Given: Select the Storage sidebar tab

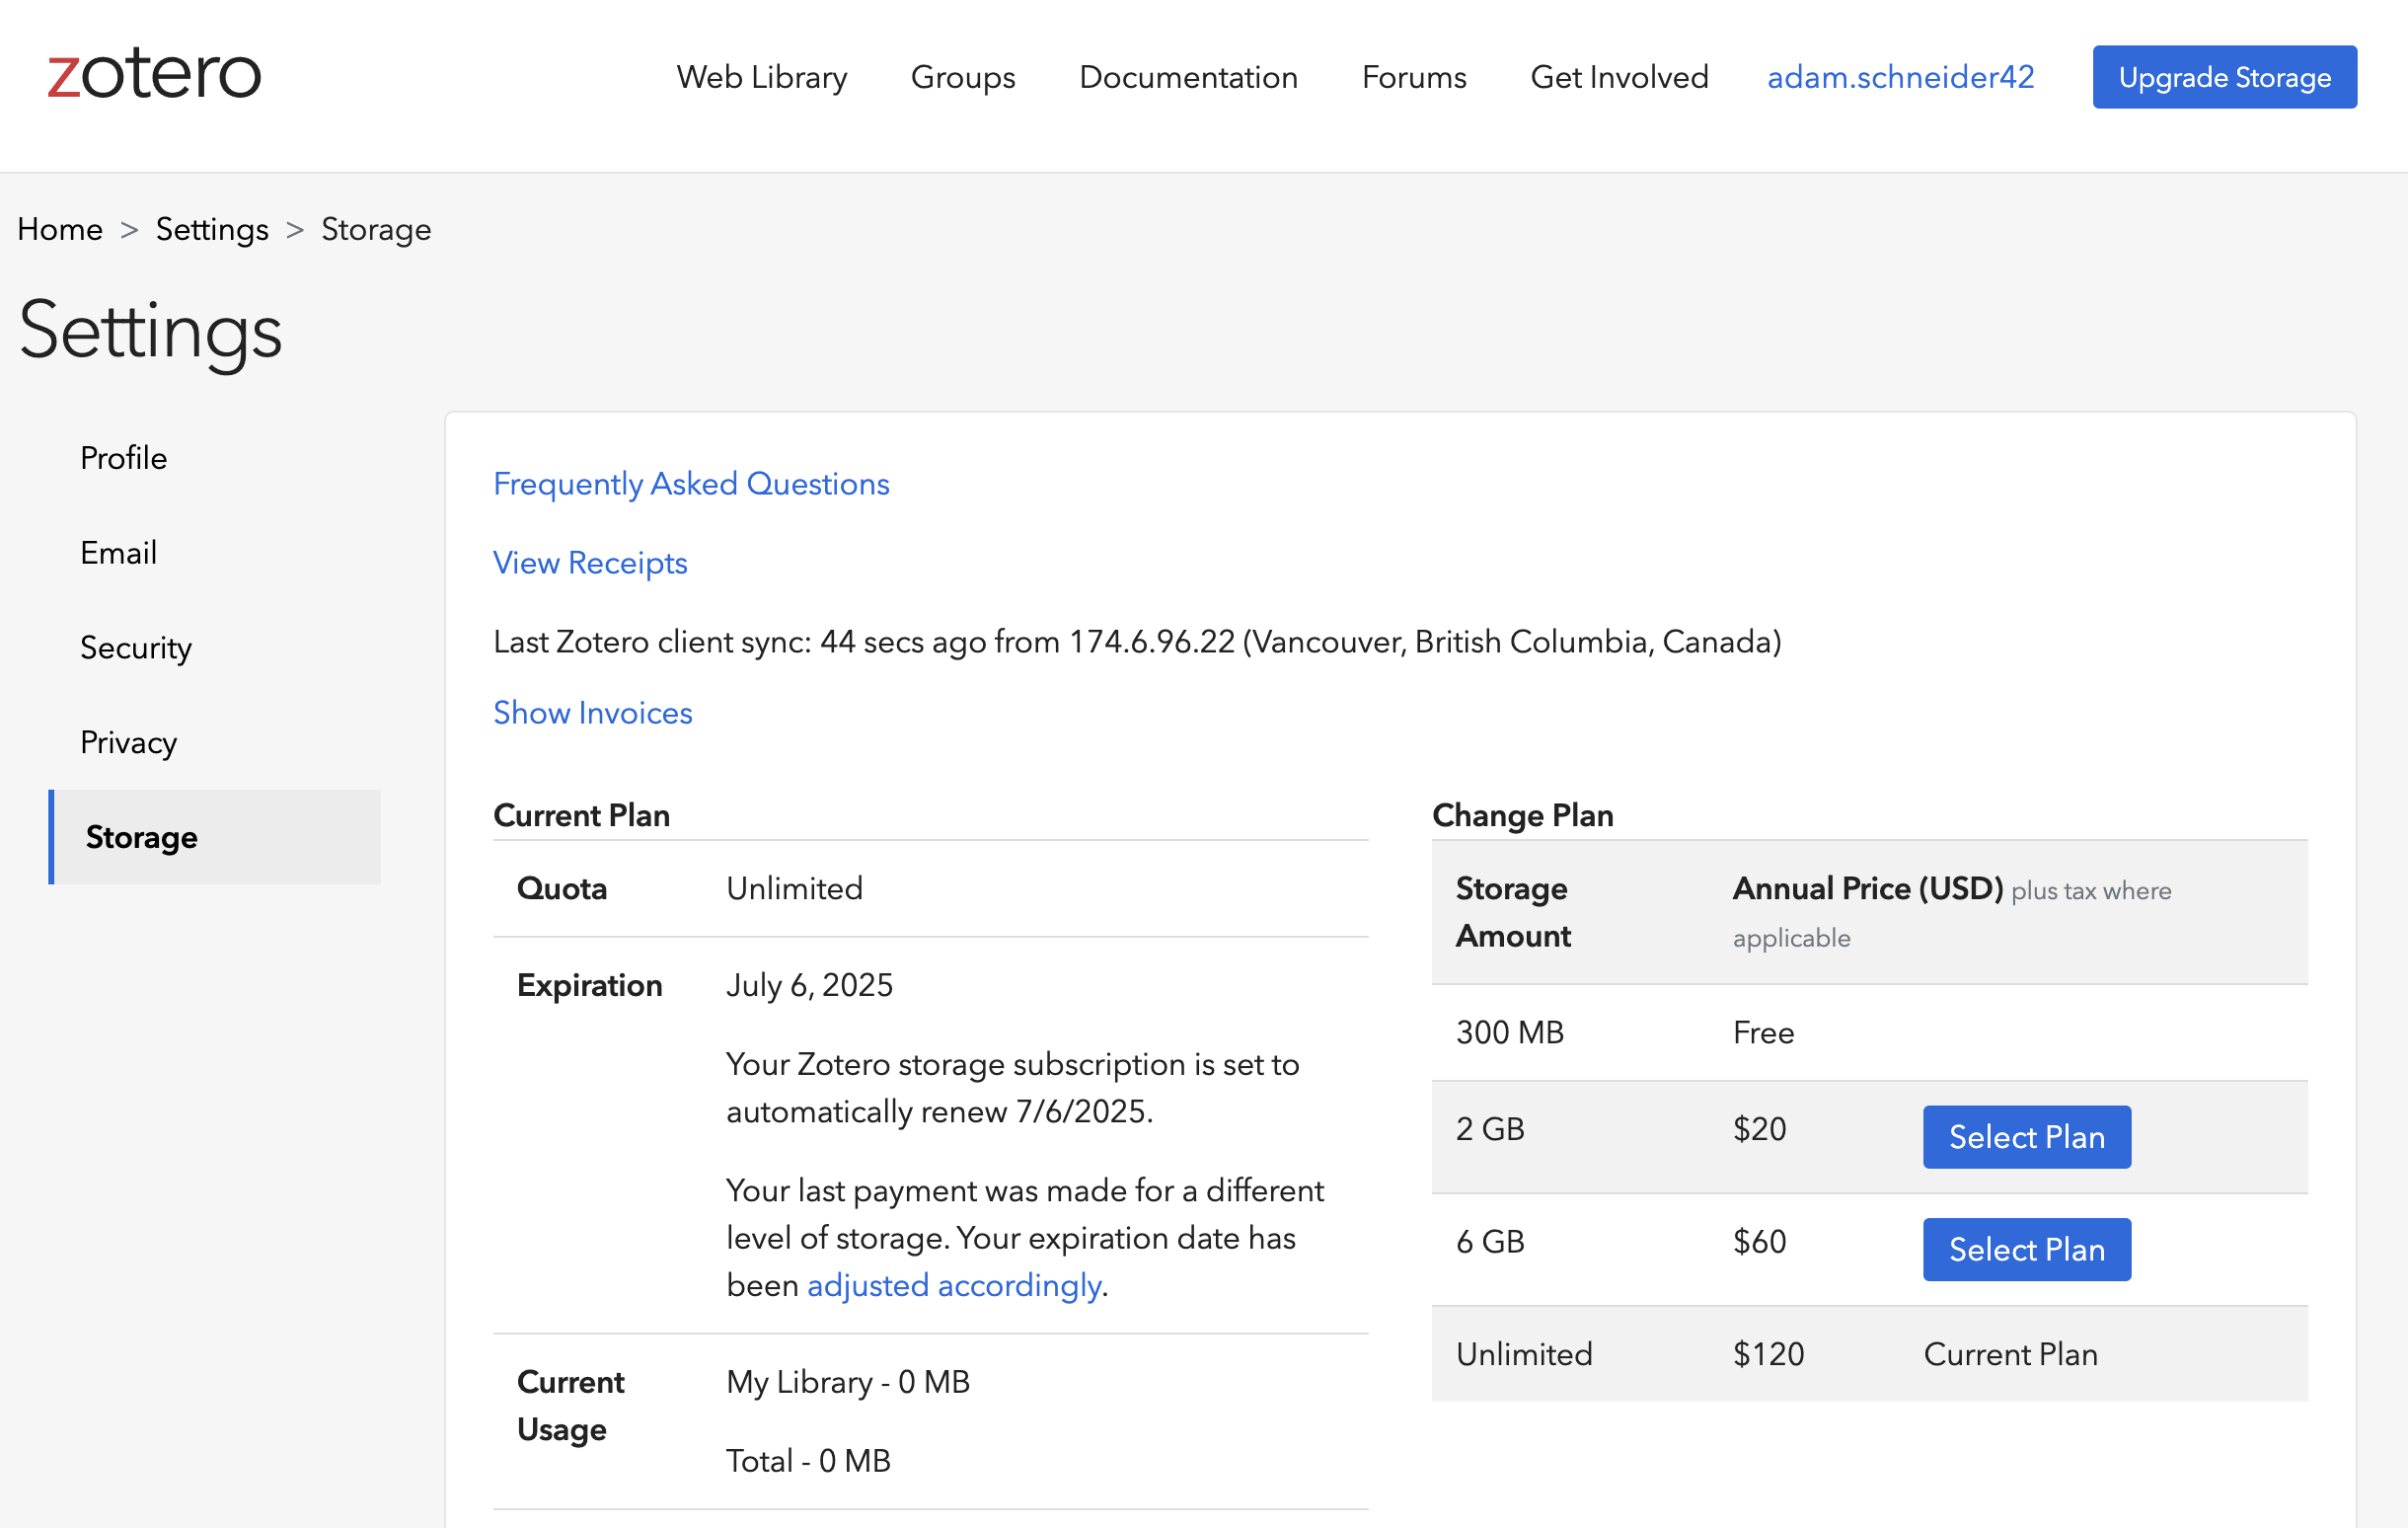Looking at the screenshot, I should [x=141, y=837].
